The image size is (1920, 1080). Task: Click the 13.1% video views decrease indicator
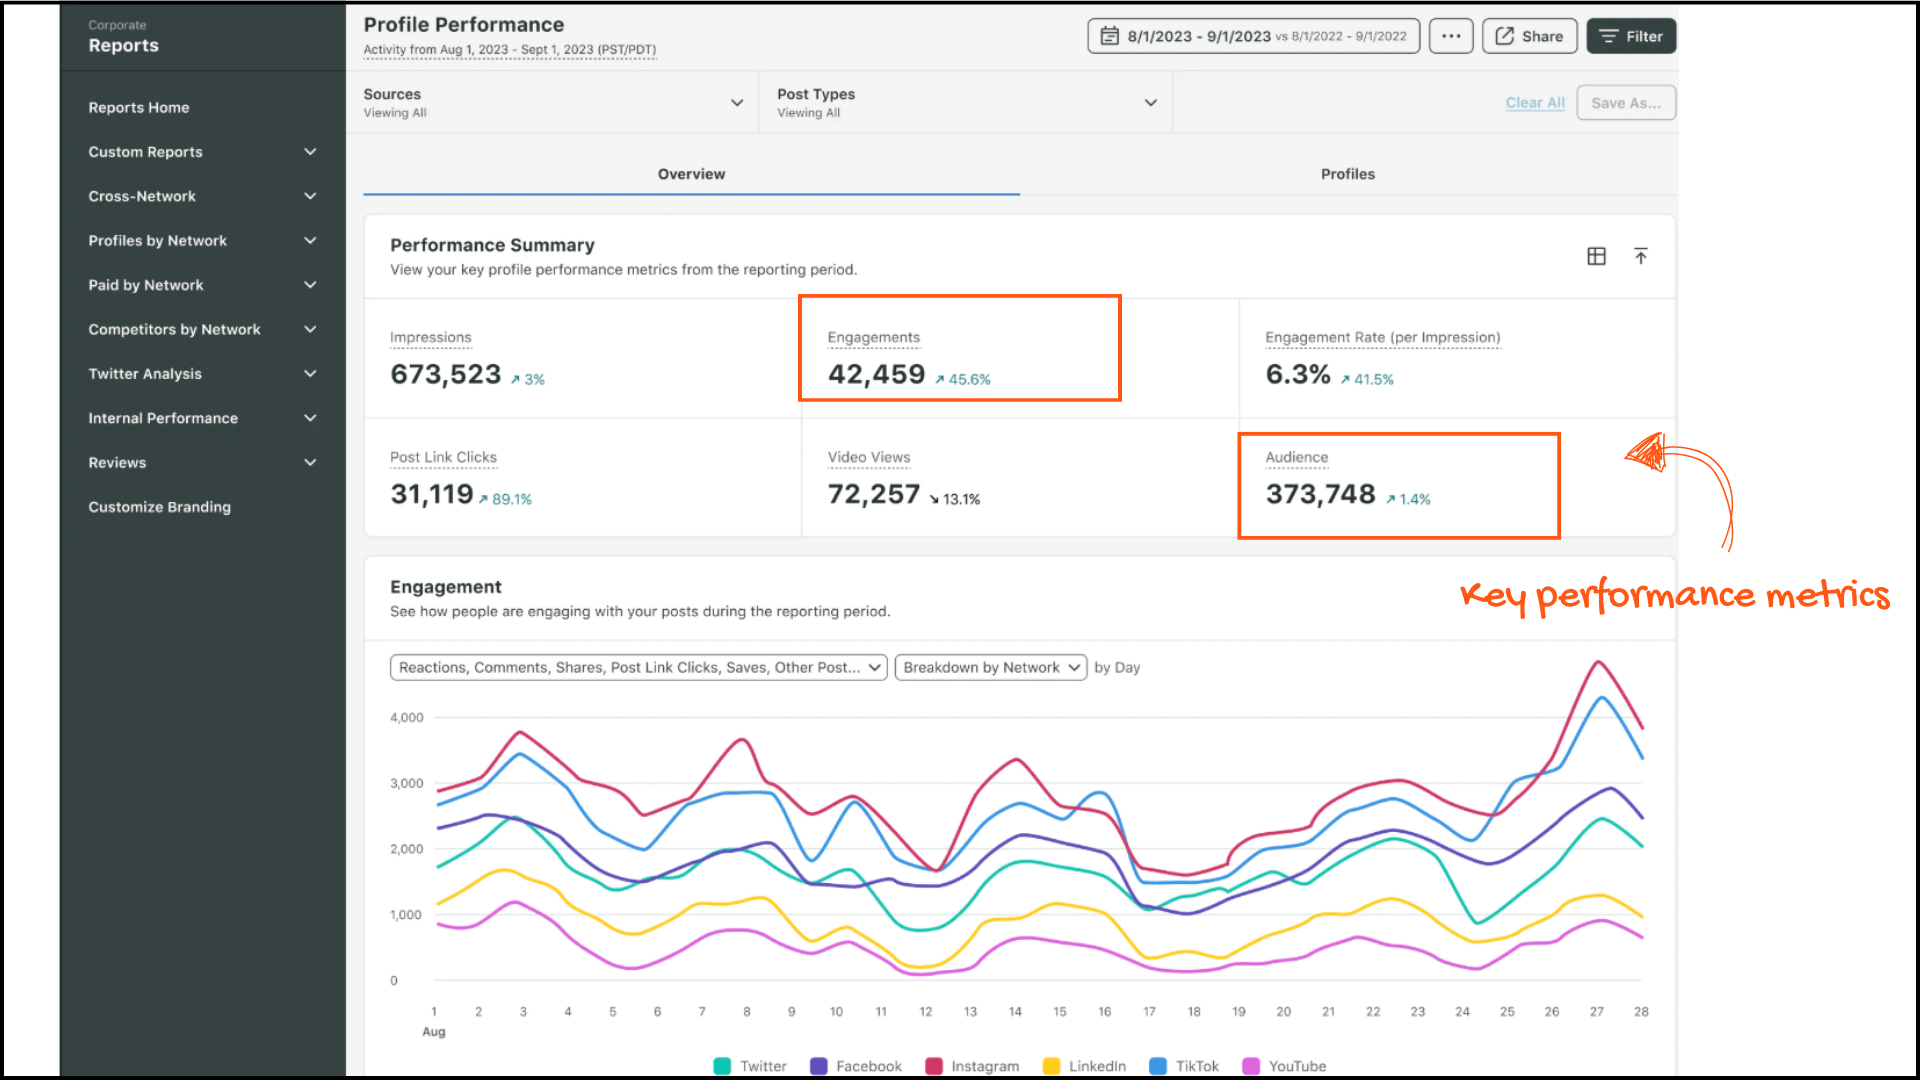pos(954,499)
